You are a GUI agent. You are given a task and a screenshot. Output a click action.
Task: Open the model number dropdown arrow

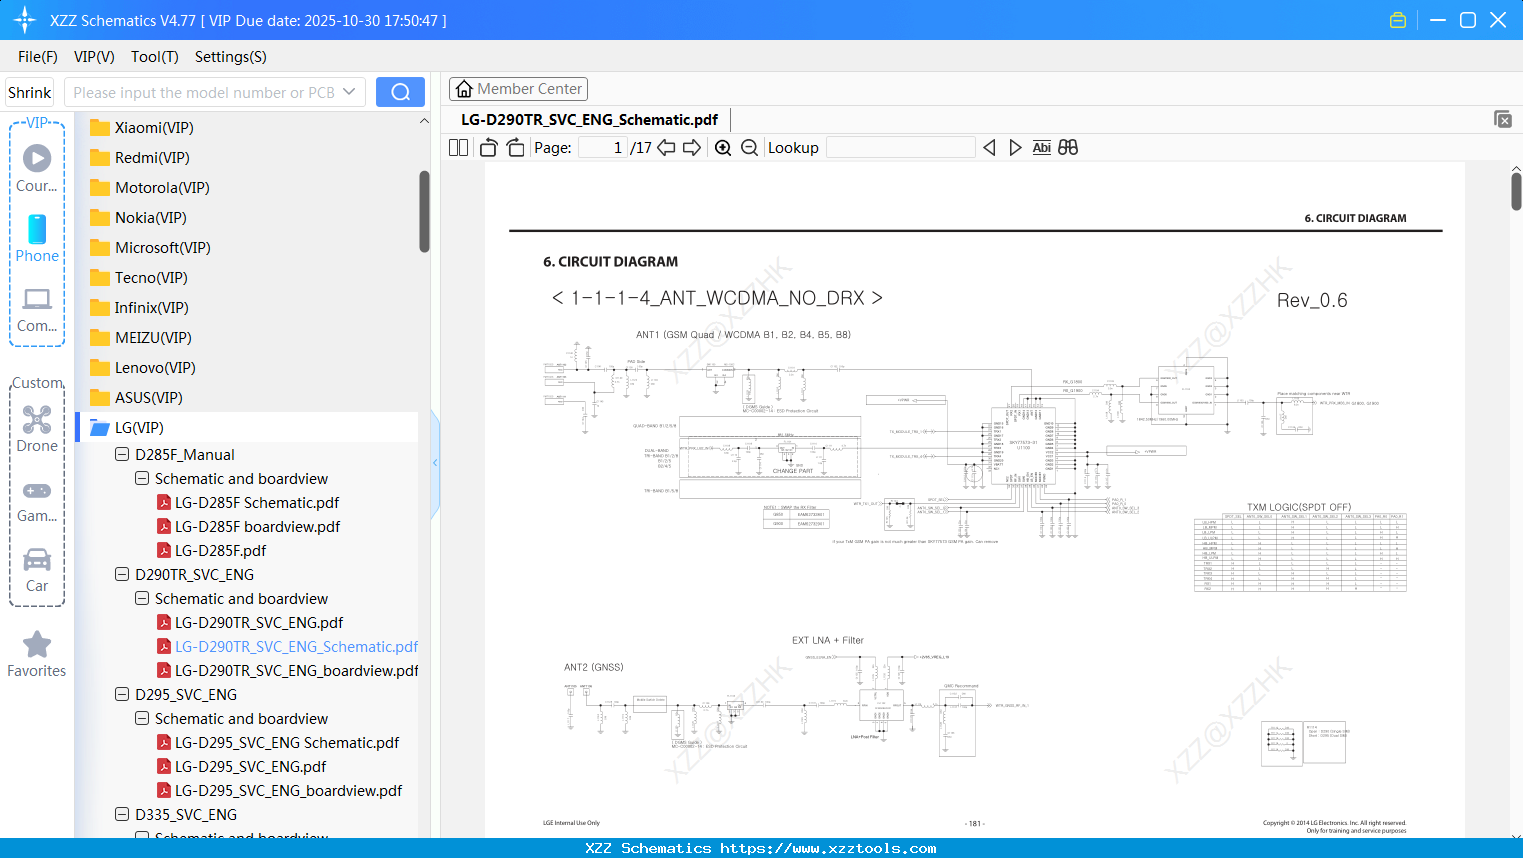click(350, 91)
